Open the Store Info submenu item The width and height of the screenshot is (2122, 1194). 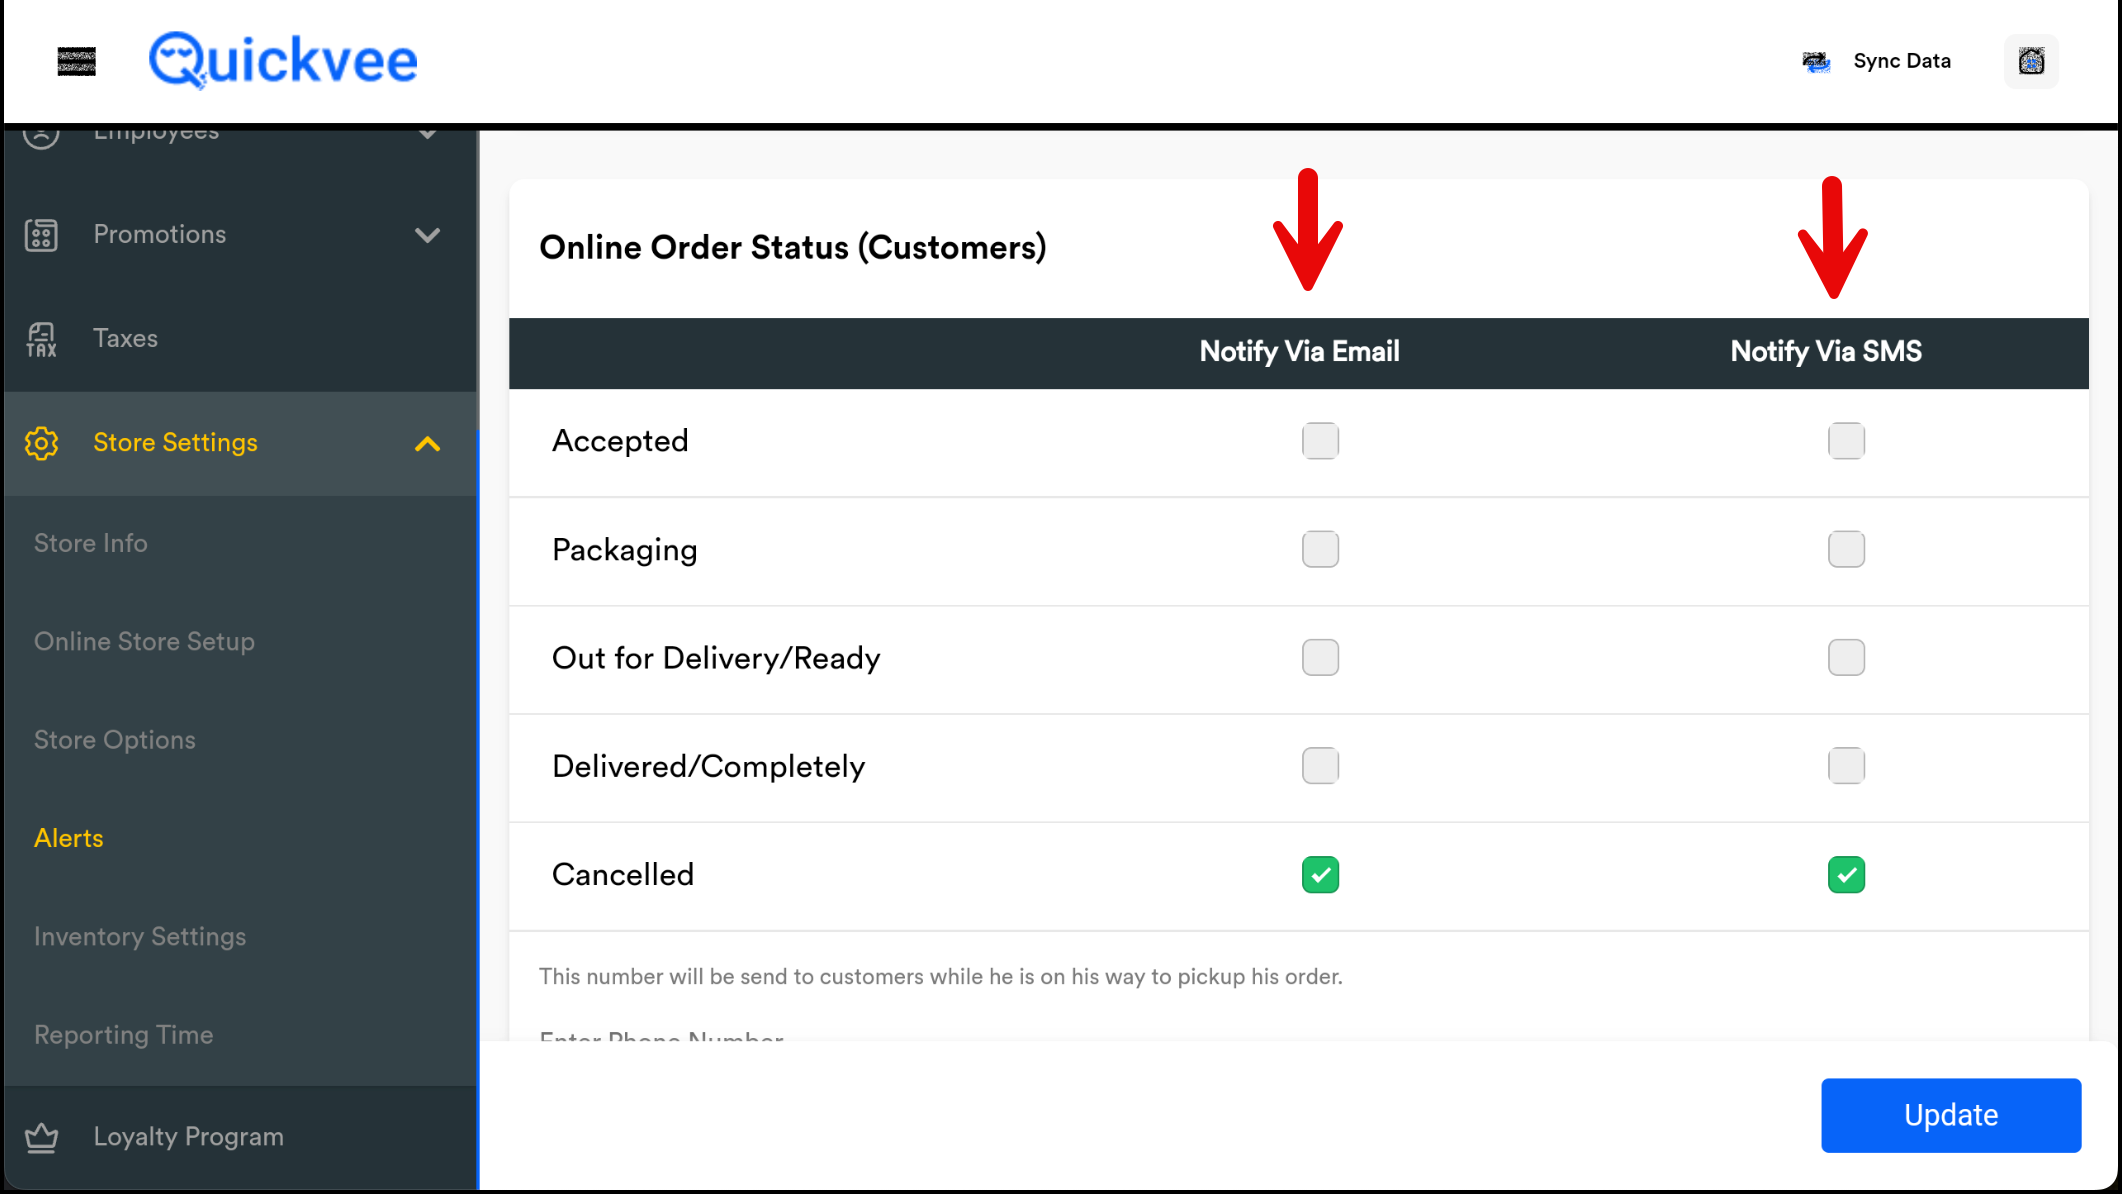click(x=91, y=543)
